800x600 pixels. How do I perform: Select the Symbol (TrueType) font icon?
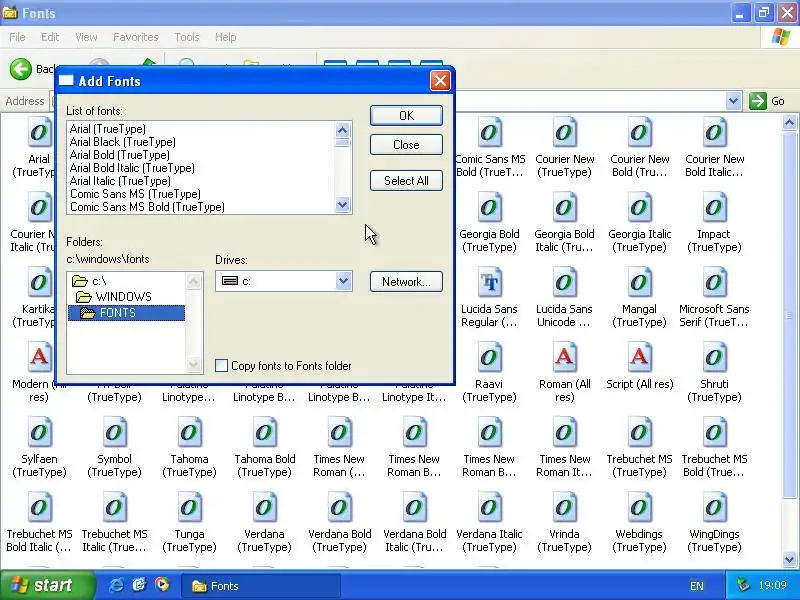pos(114,433)
